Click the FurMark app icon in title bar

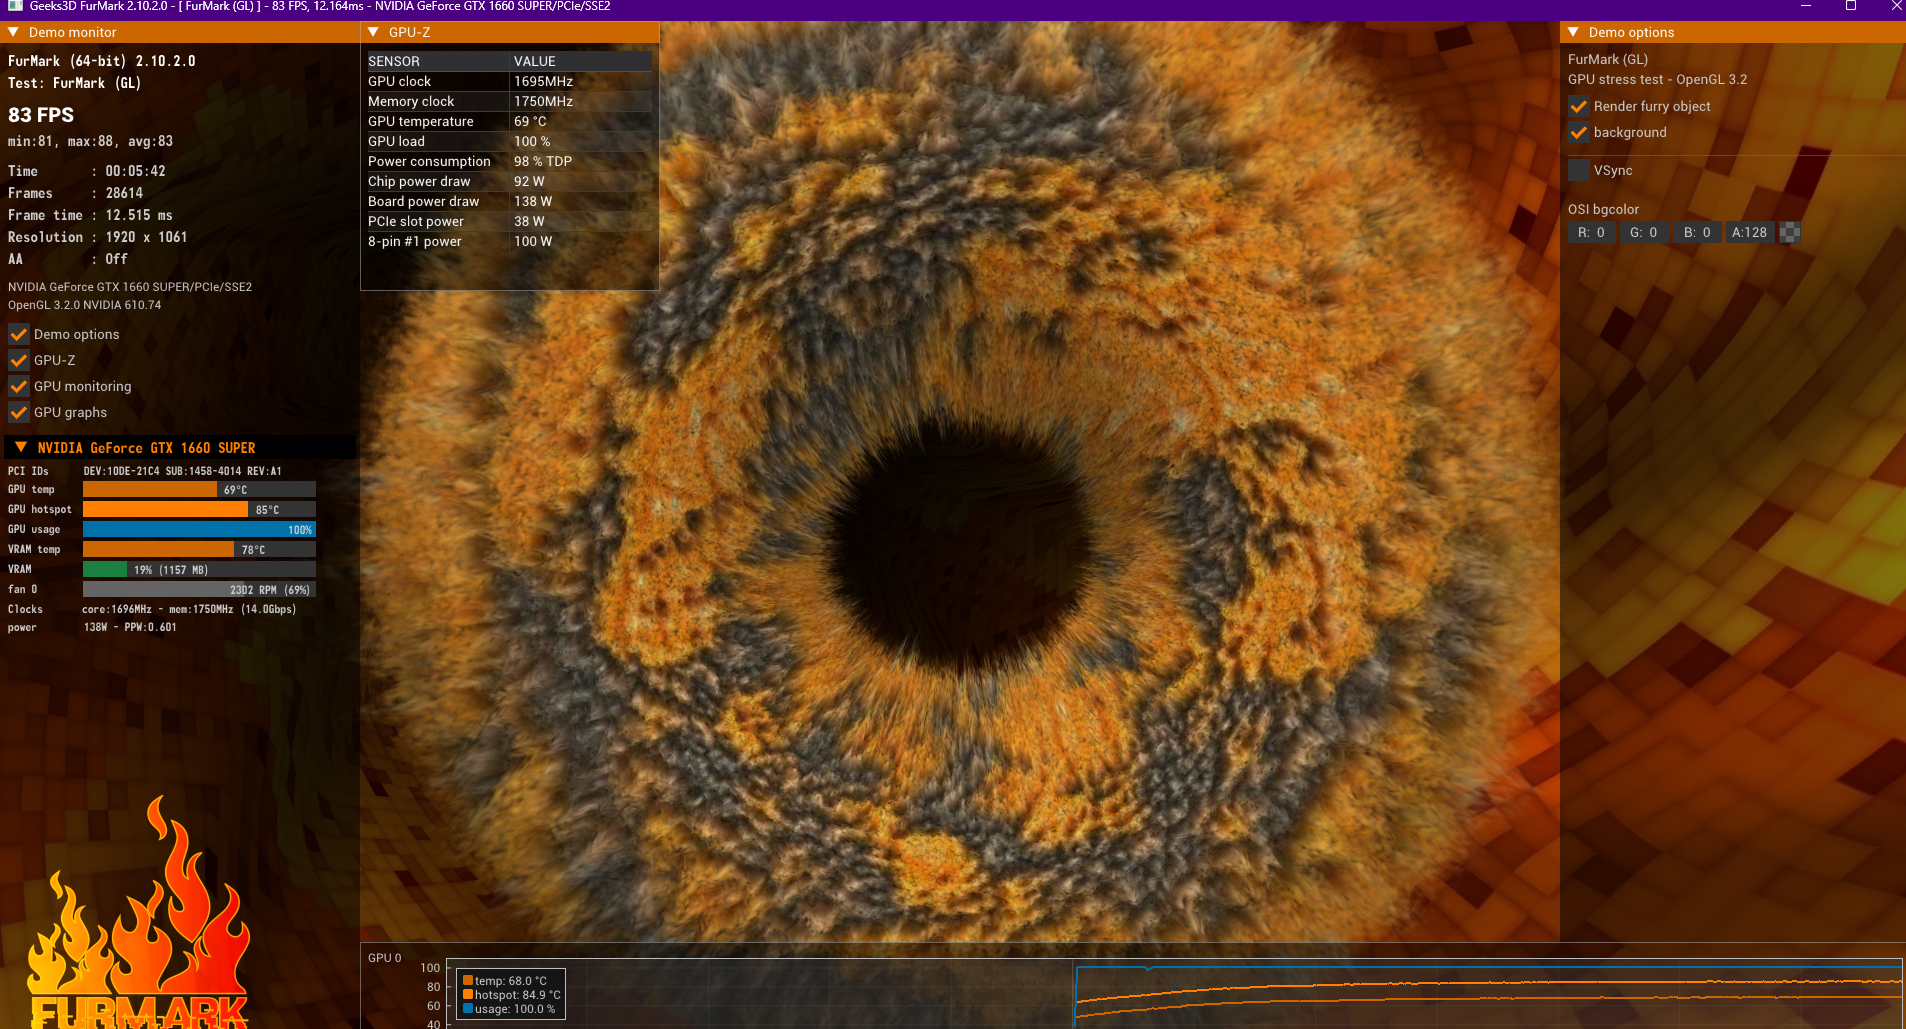tap(15, 6)
